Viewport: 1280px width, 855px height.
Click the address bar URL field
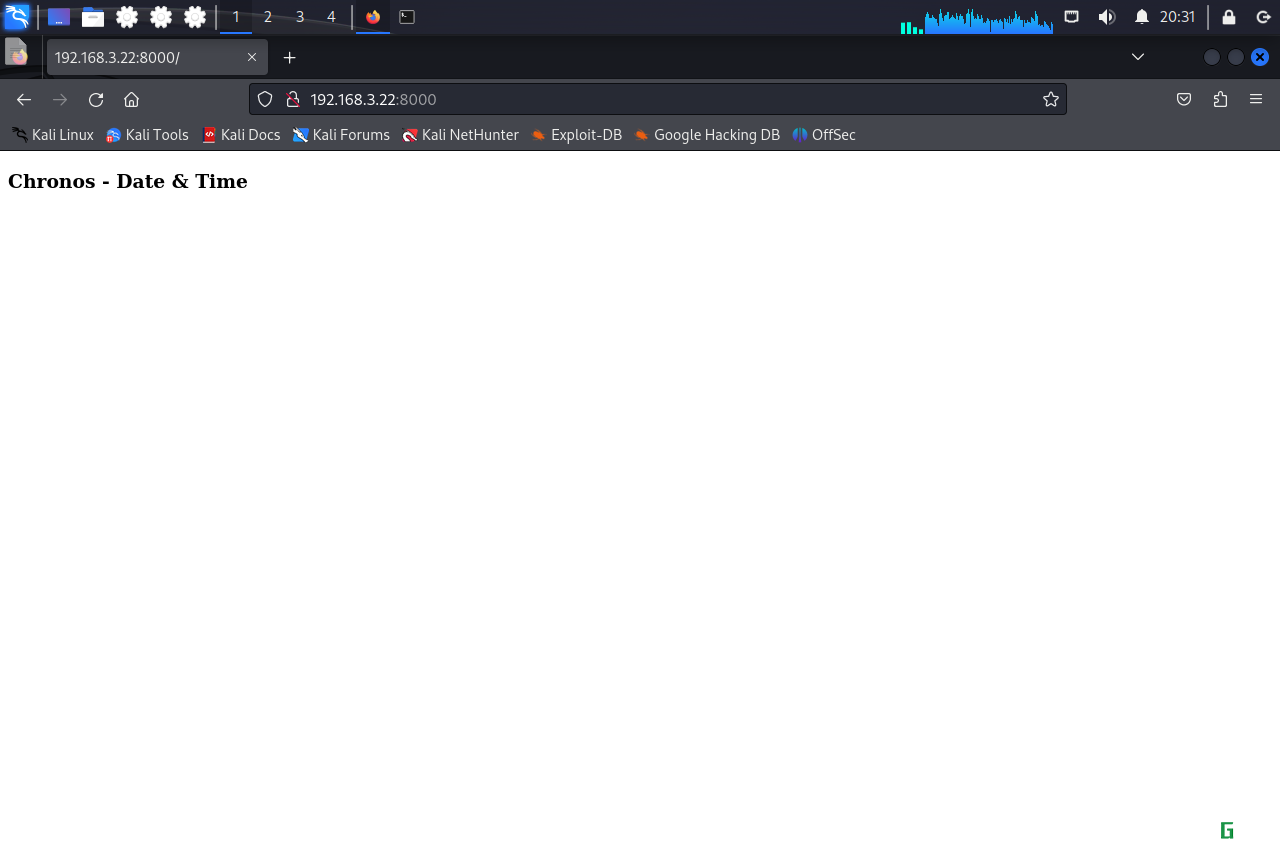[658, 99]
